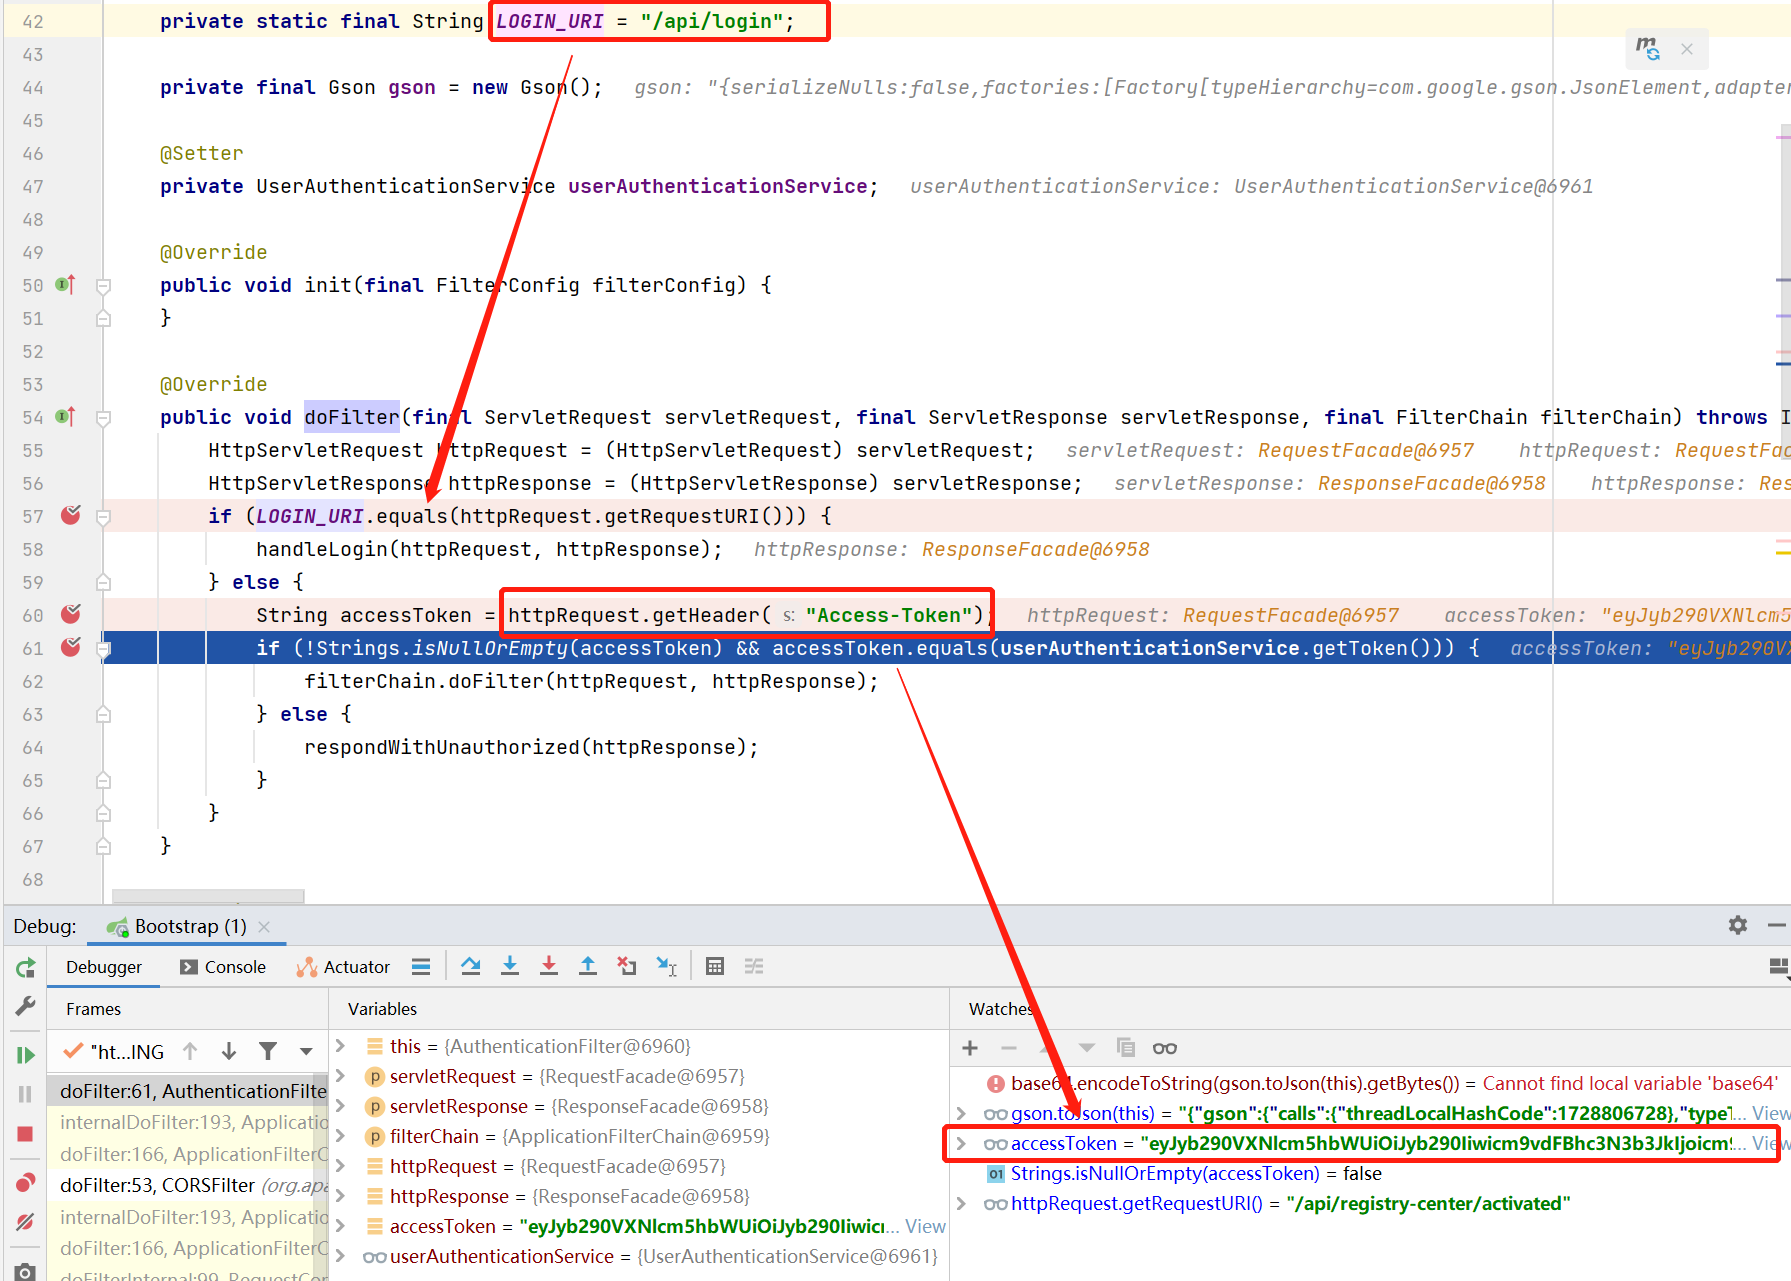The height and width of the screenshot is (1281, 1791).
Task: Toggle breakpoint on line 57
Action: pos(71,516)
